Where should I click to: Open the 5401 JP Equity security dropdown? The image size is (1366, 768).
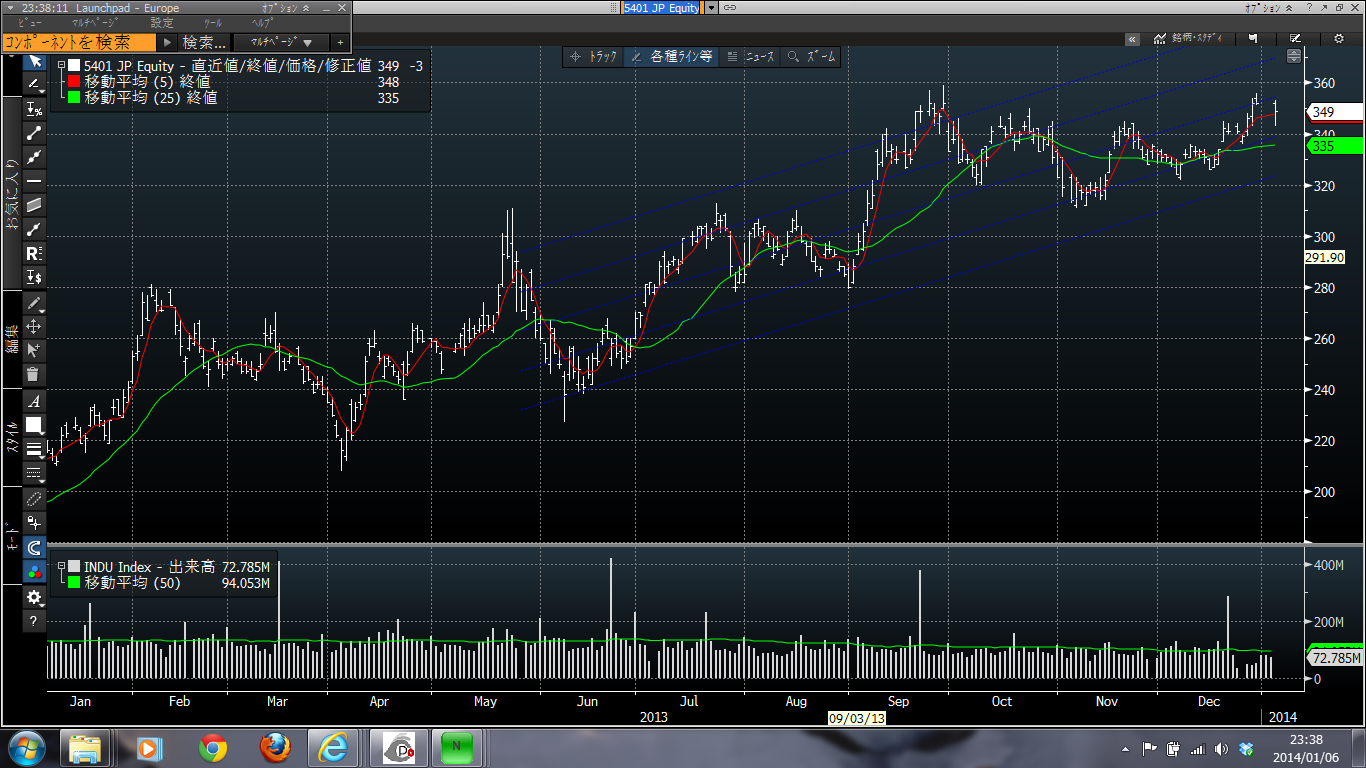pyautogui.click(x=711, y=8)
